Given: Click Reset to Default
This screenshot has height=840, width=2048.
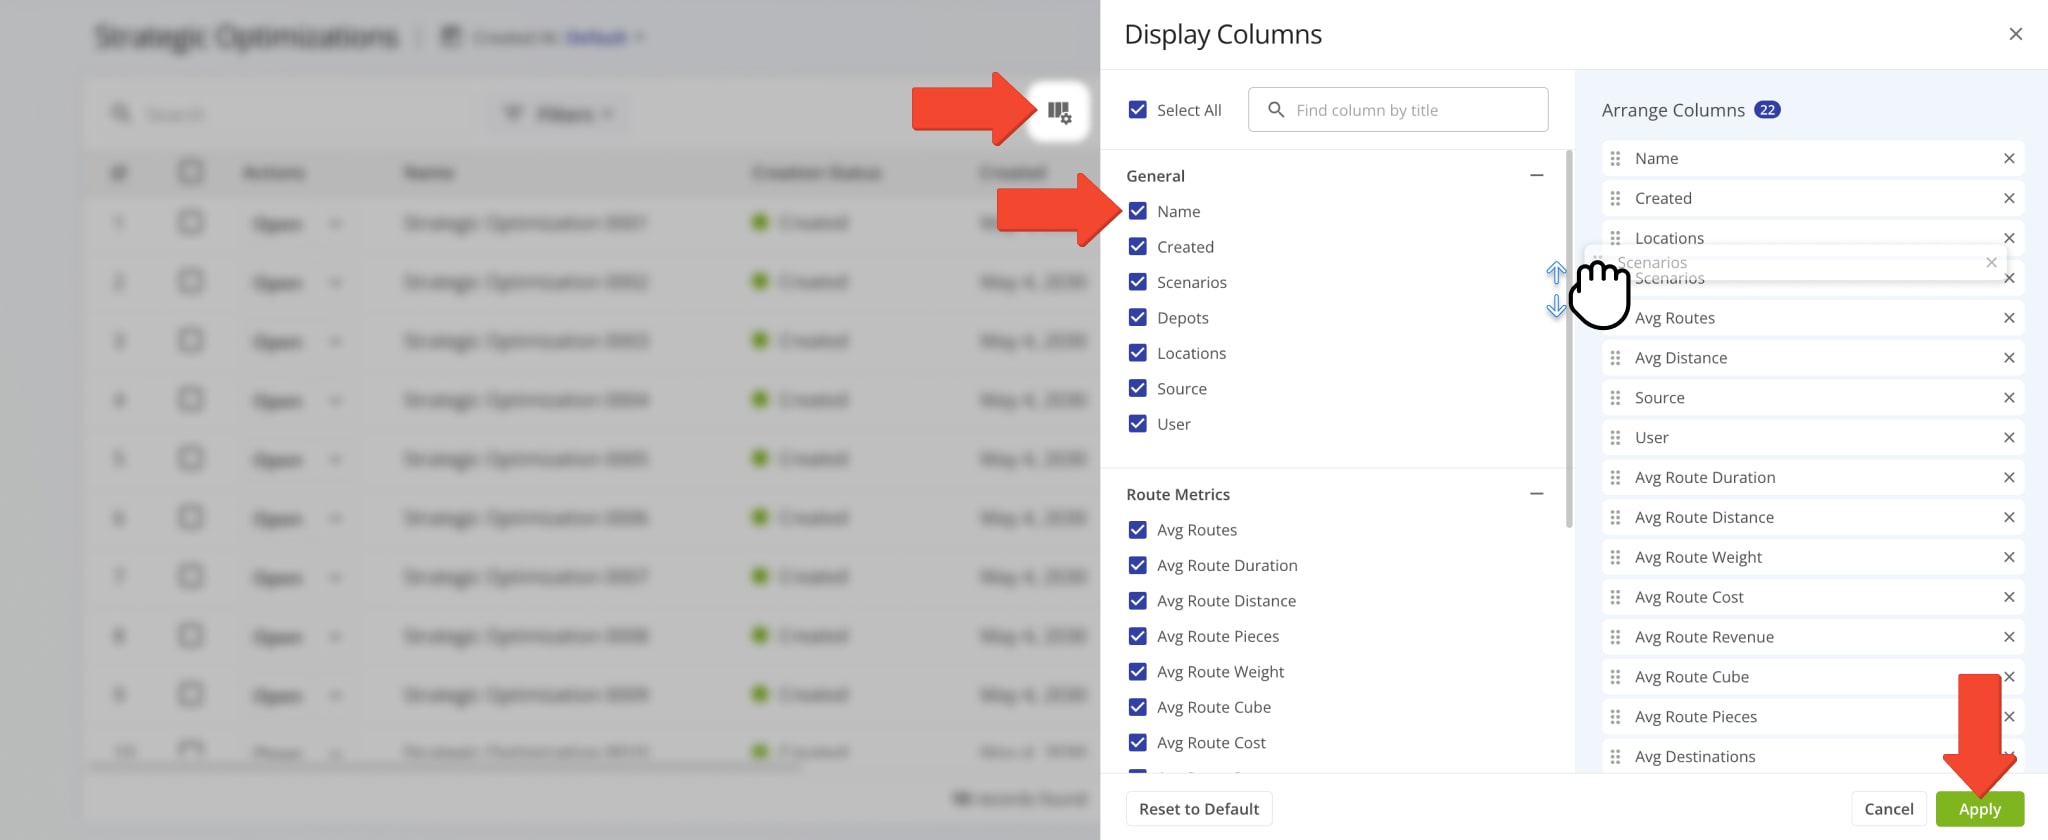Looking at the screenshot, I should 1198,809.
